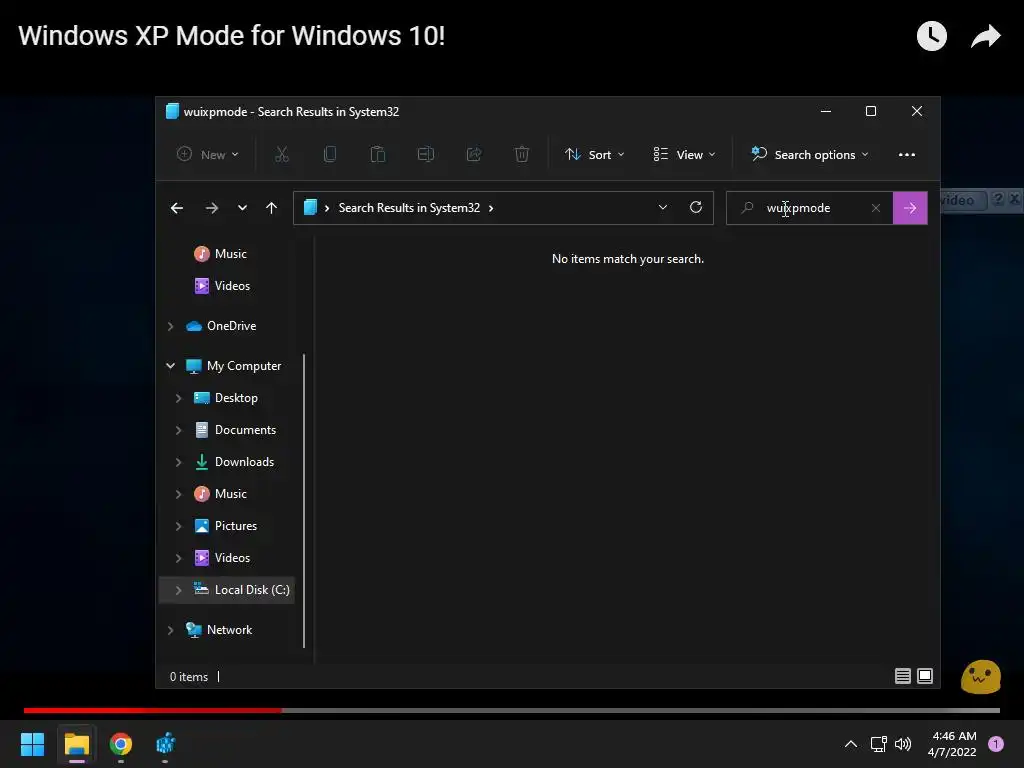The width and height of the screenshot is (1024, 768).
Task: Open Videos under My Computer
Action: [x=223, y=558]
